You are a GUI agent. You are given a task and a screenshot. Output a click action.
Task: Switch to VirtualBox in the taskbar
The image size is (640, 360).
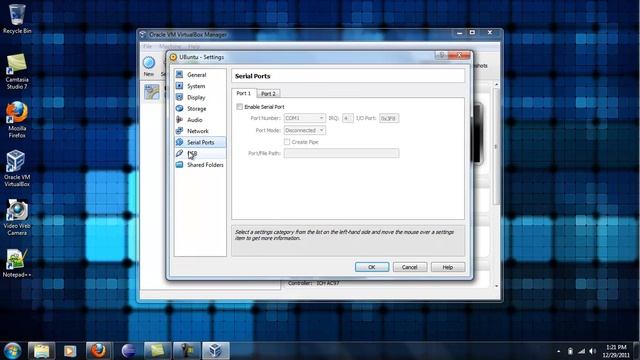(x=216, y=351)
